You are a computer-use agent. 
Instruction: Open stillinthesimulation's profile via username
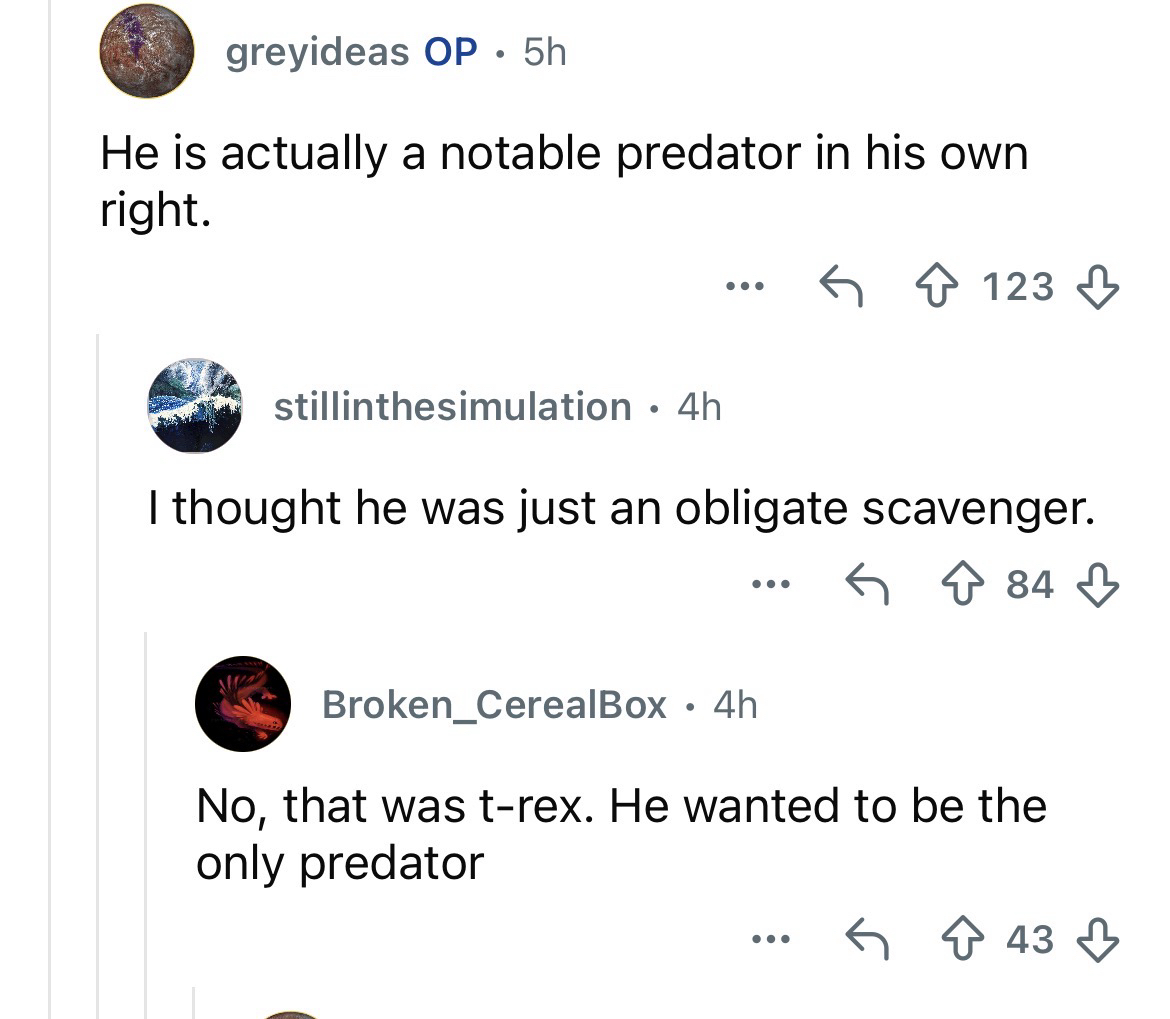click(452, 407)
